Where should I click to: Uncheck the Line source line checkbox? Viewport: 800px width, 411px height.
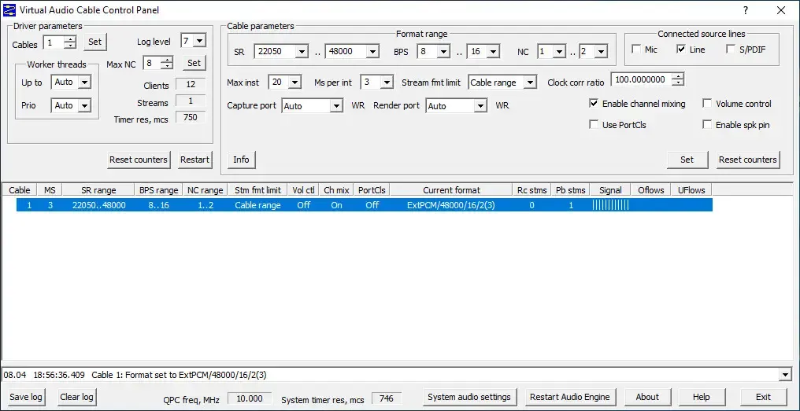coord(681,49)
